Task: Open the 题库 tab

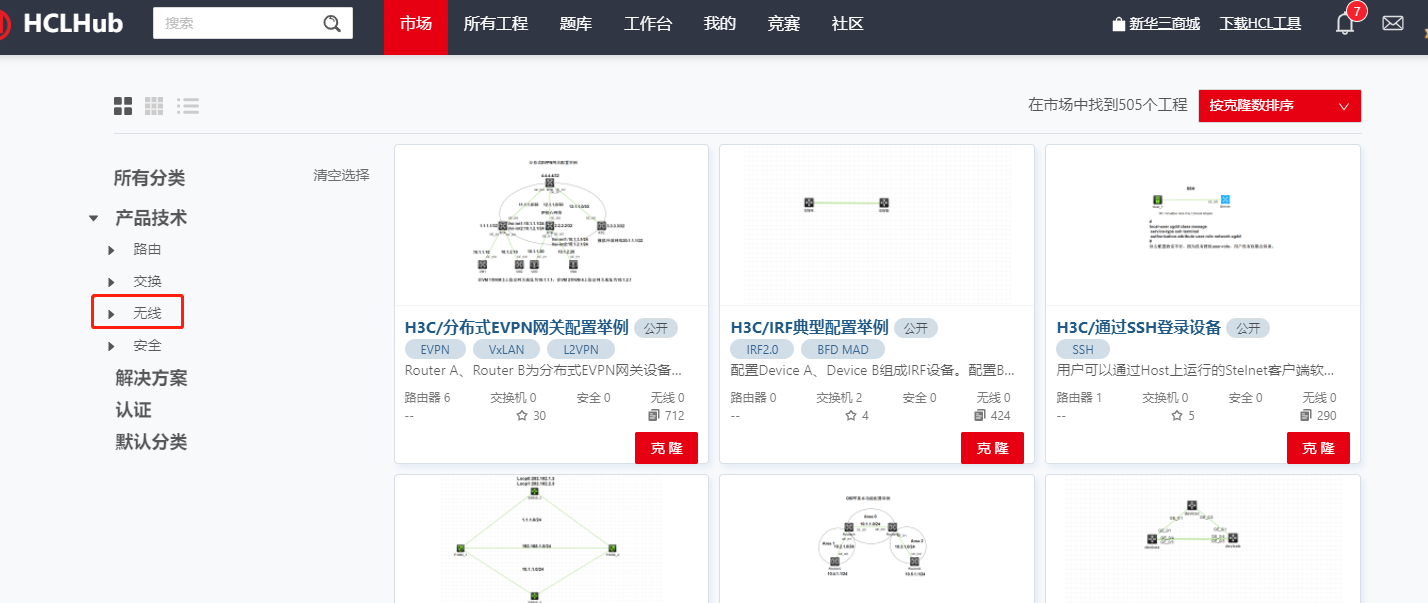Action: 576,24
